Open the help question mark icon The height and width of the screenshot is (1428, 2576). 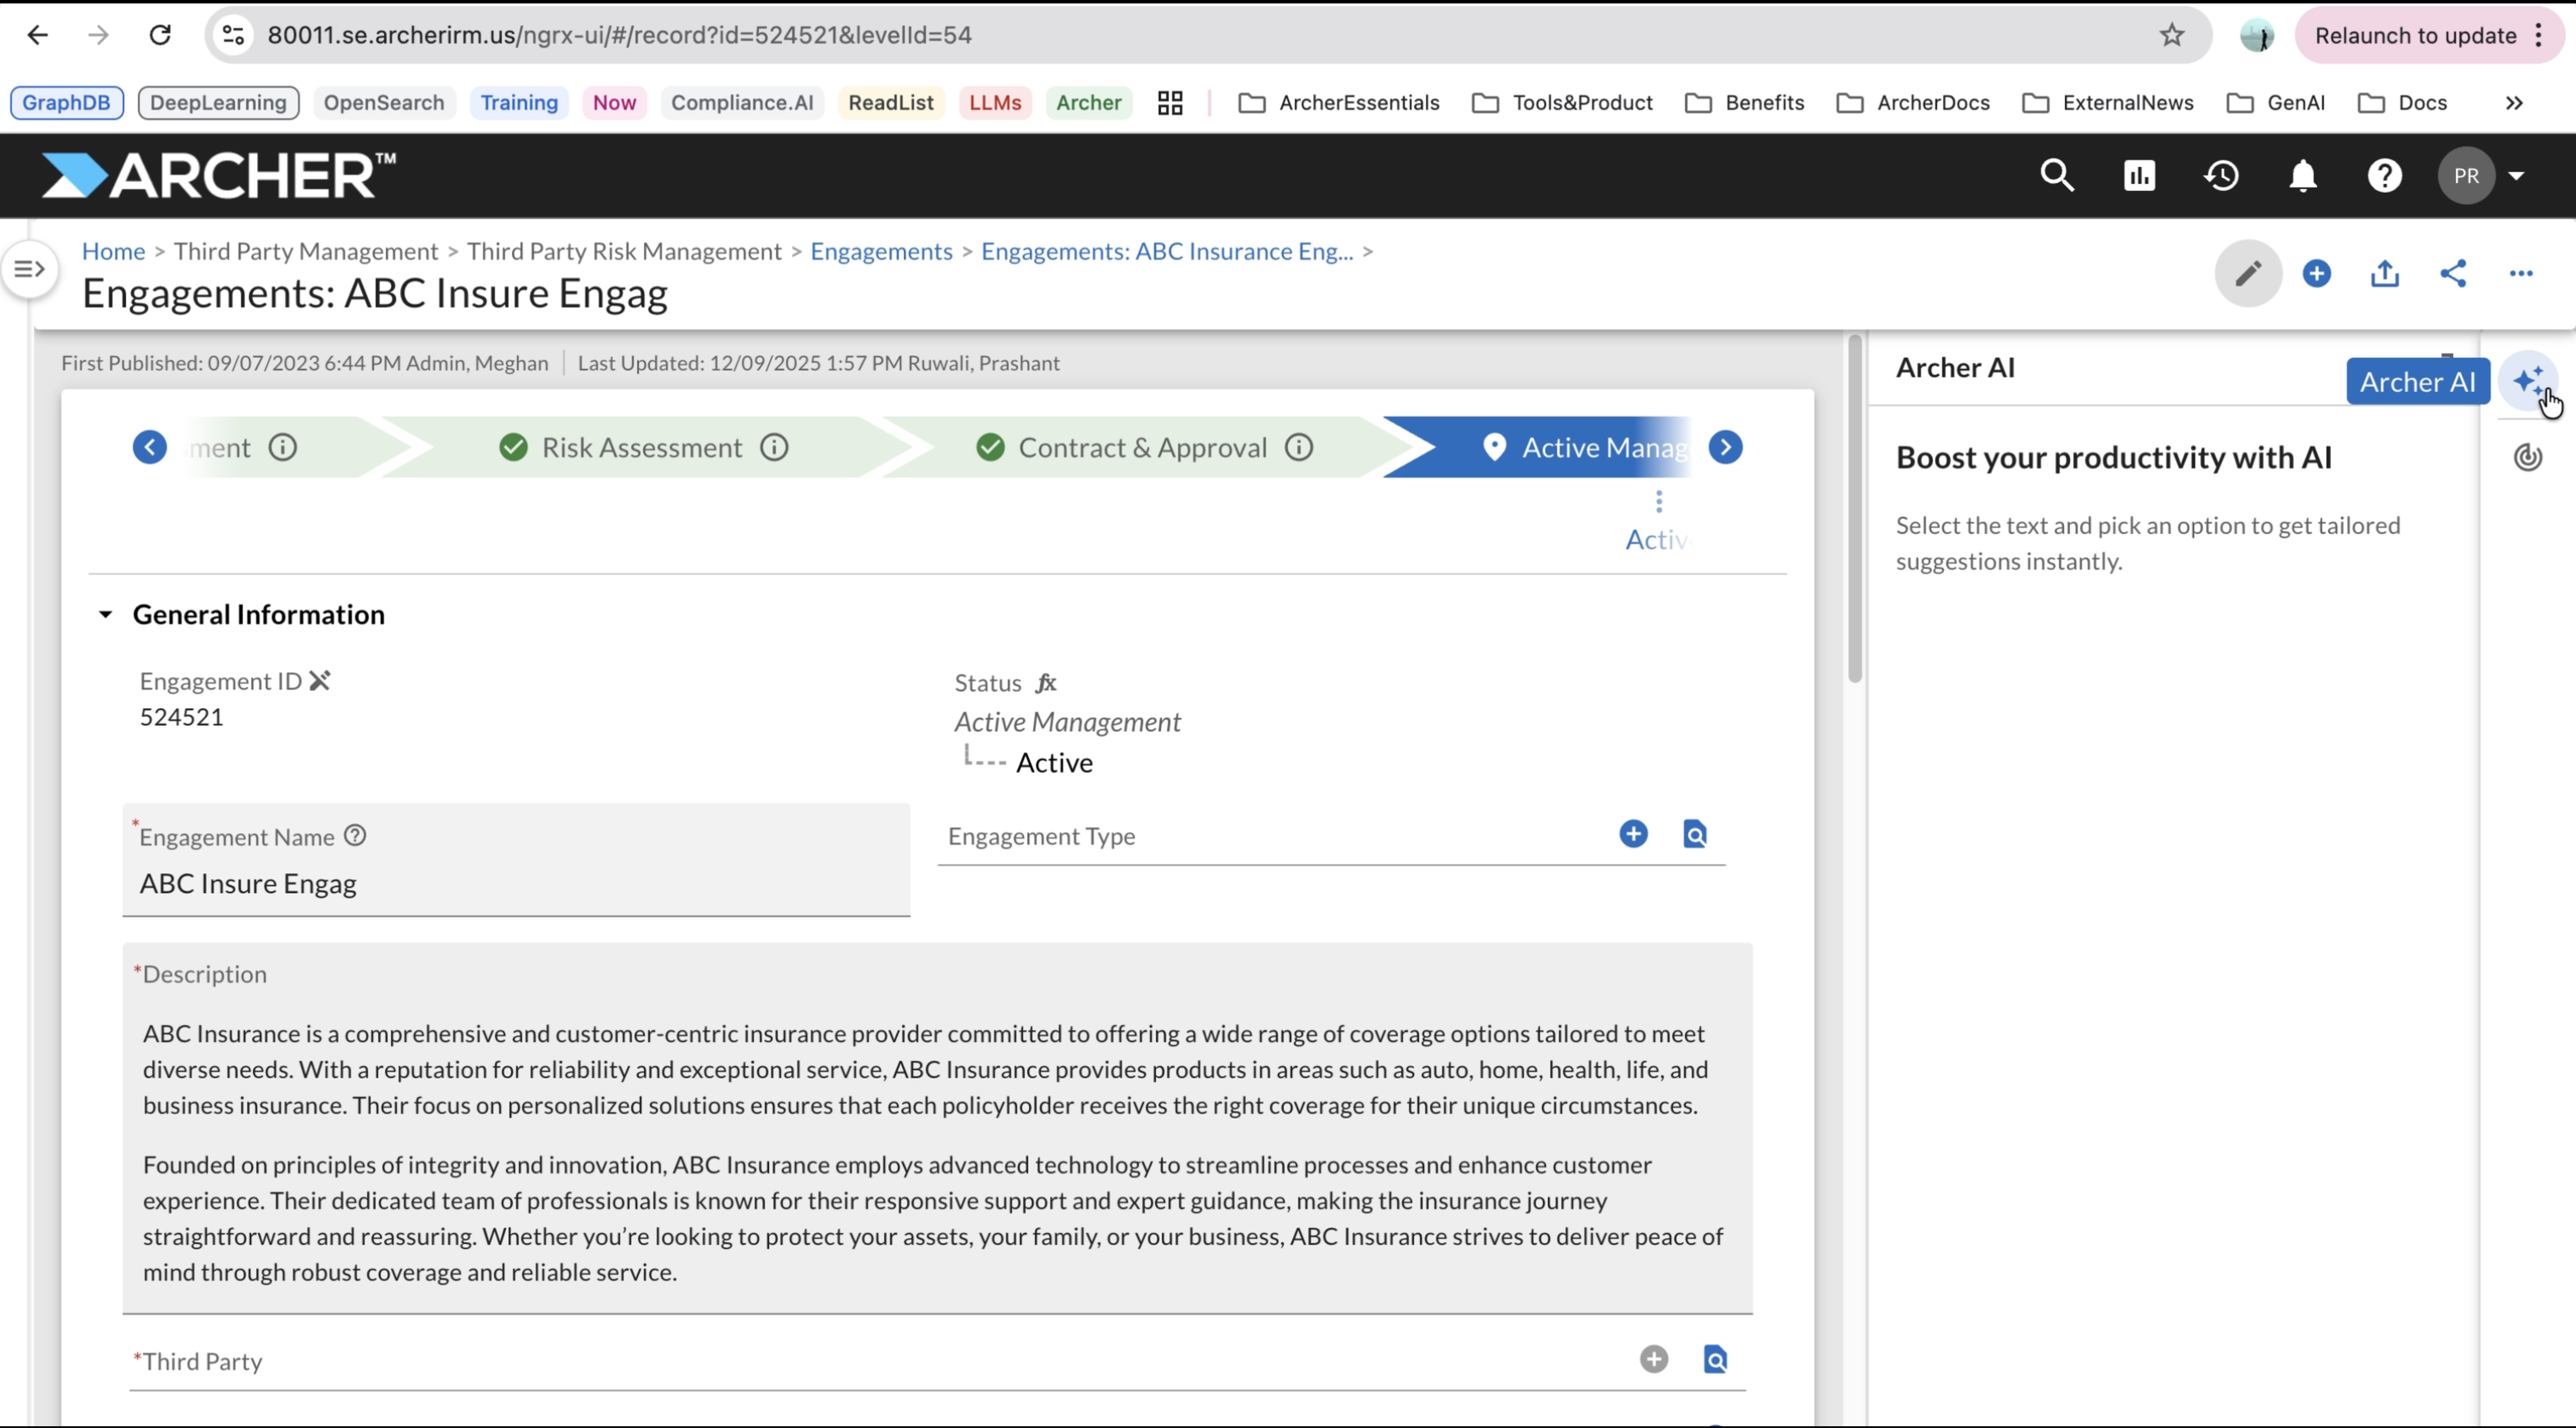(2385, 175)
